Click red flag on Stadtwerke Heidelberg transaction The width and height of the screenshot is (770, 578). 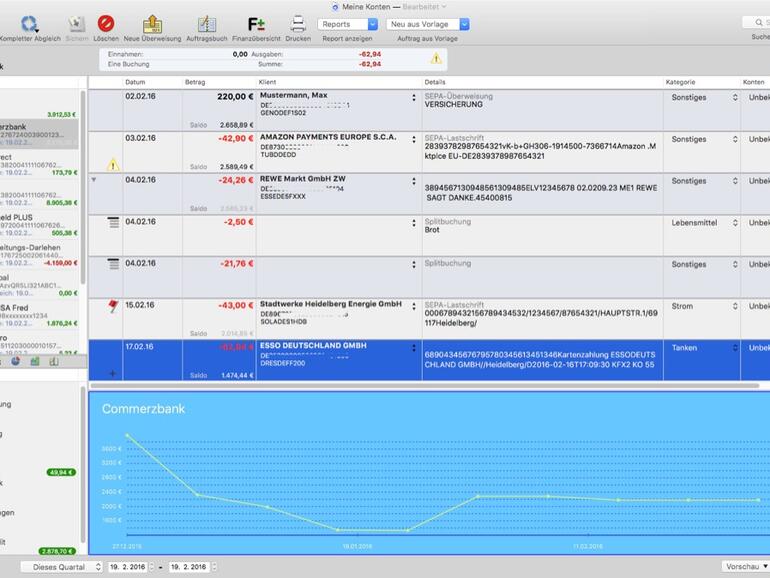pyautogui.click(x=113, y=307)
